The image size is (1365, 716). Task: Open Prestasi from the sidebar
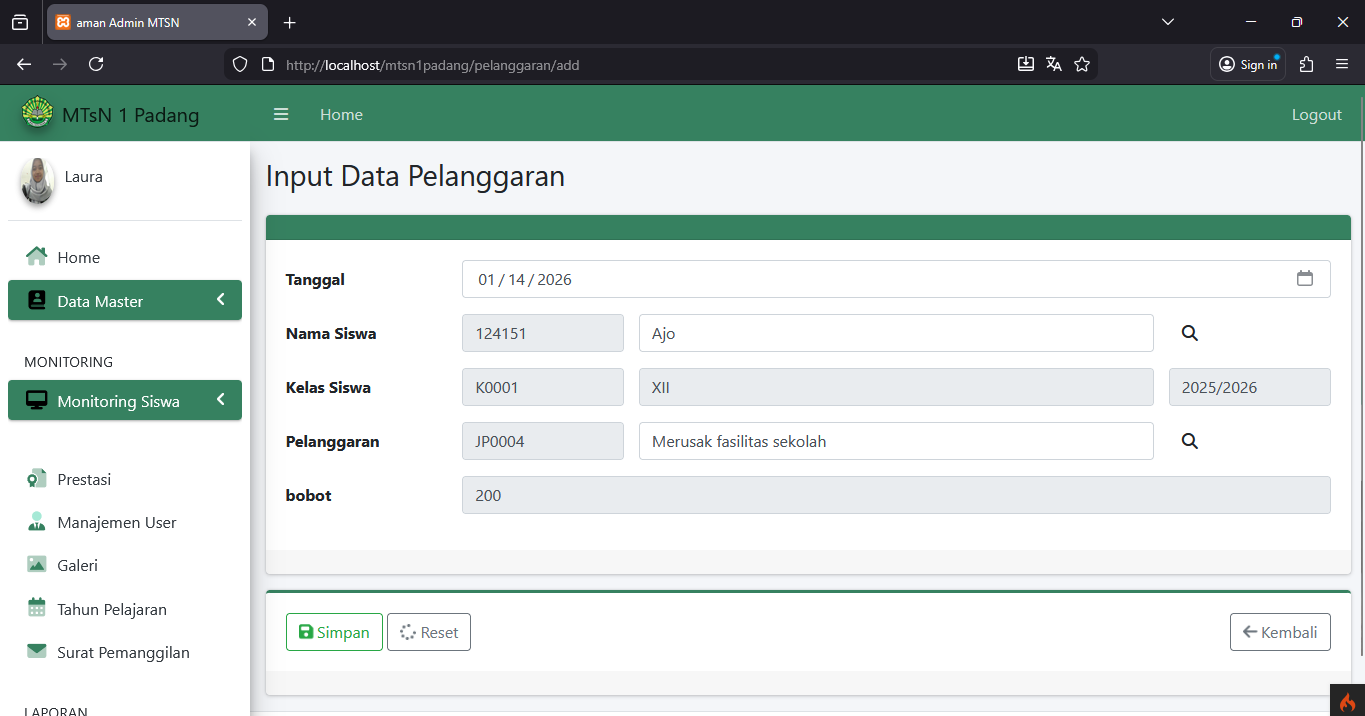click(84, 479)
